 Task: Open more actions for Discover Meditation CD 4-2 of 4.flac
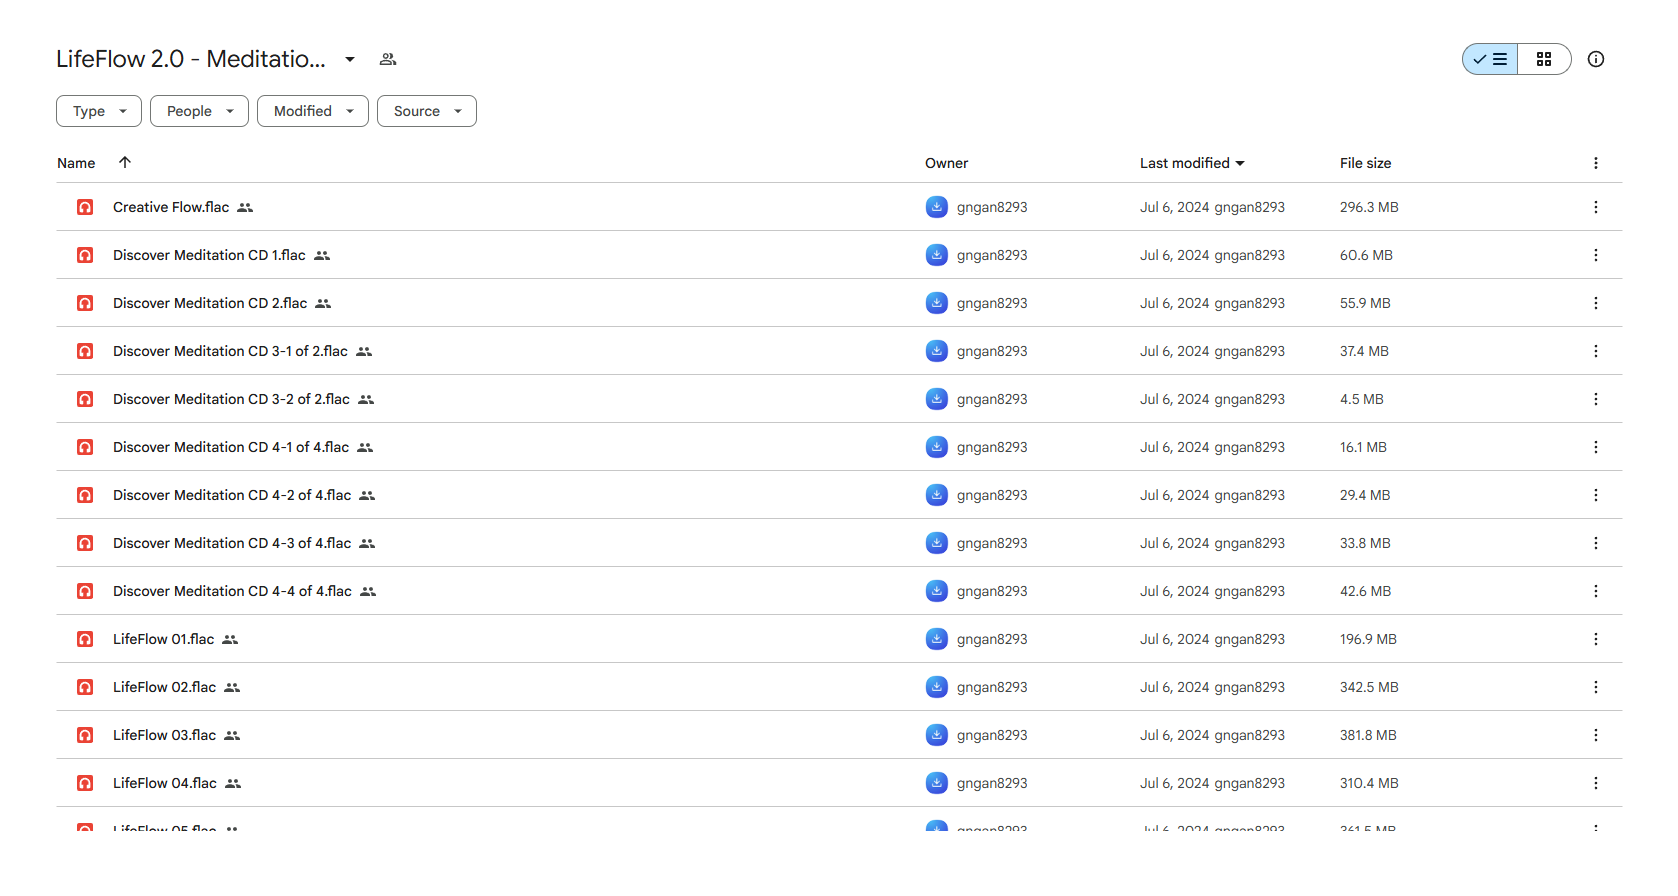(1596, 495)
